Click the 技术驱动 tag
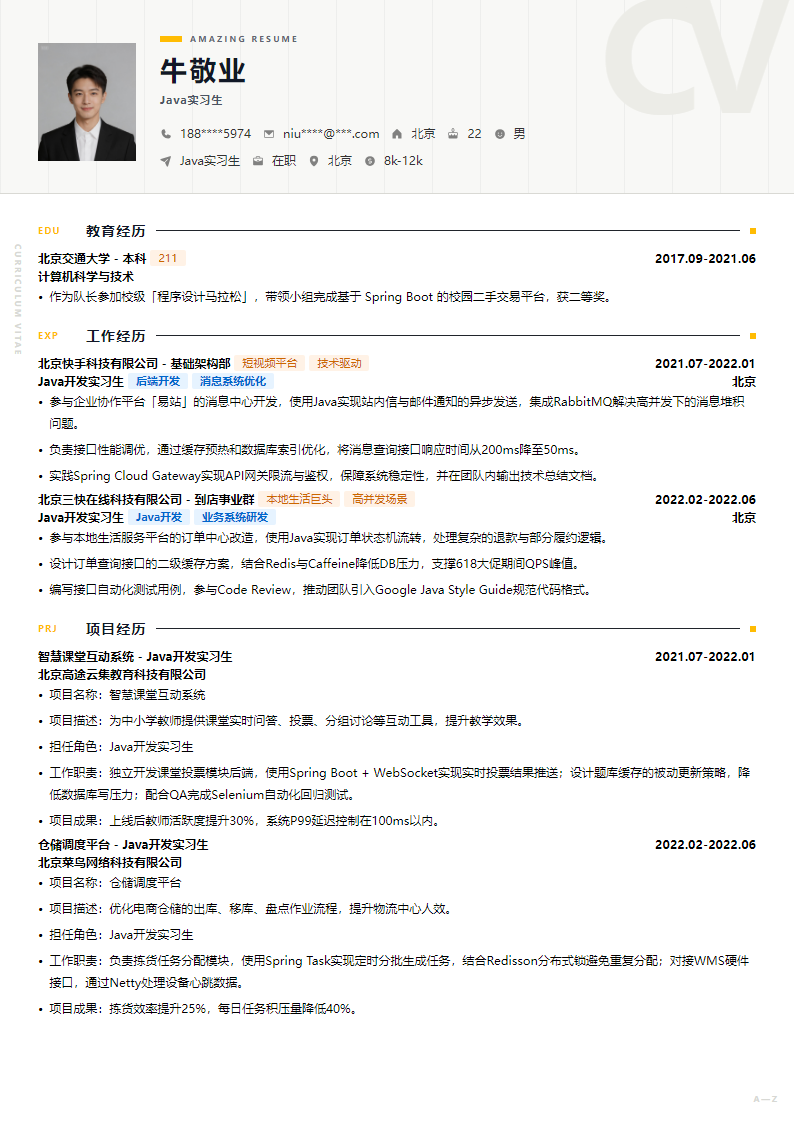Screen dimensions: 794x1123 tap(339, 363)
